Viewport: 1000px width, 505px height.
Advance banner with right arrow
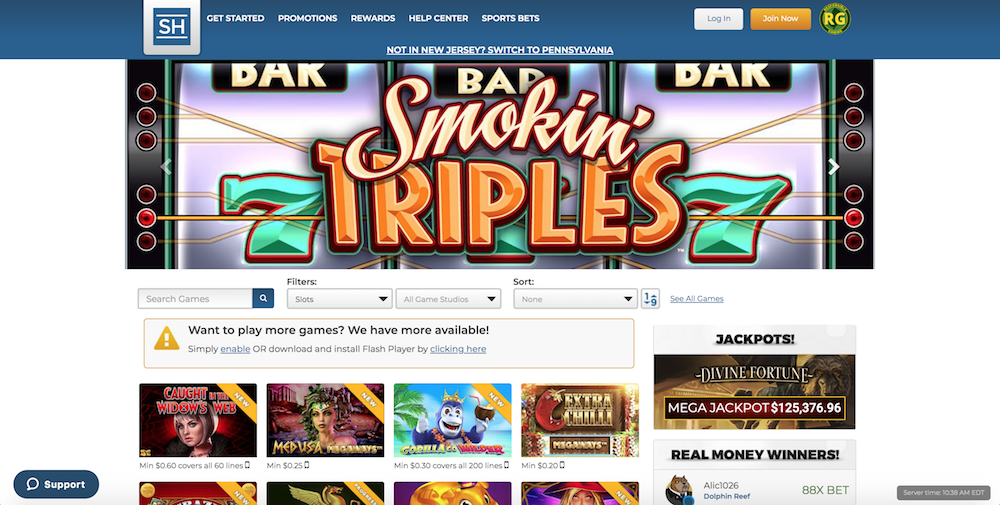pos(833,166)
